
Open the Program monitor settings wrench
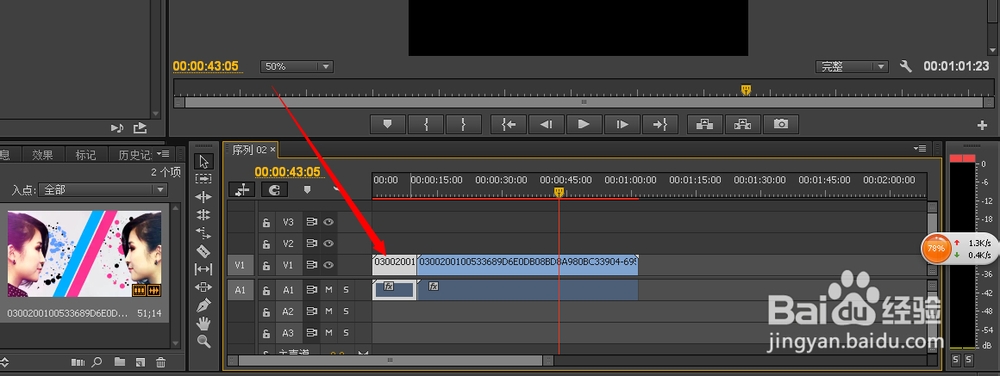pos(906,66)
